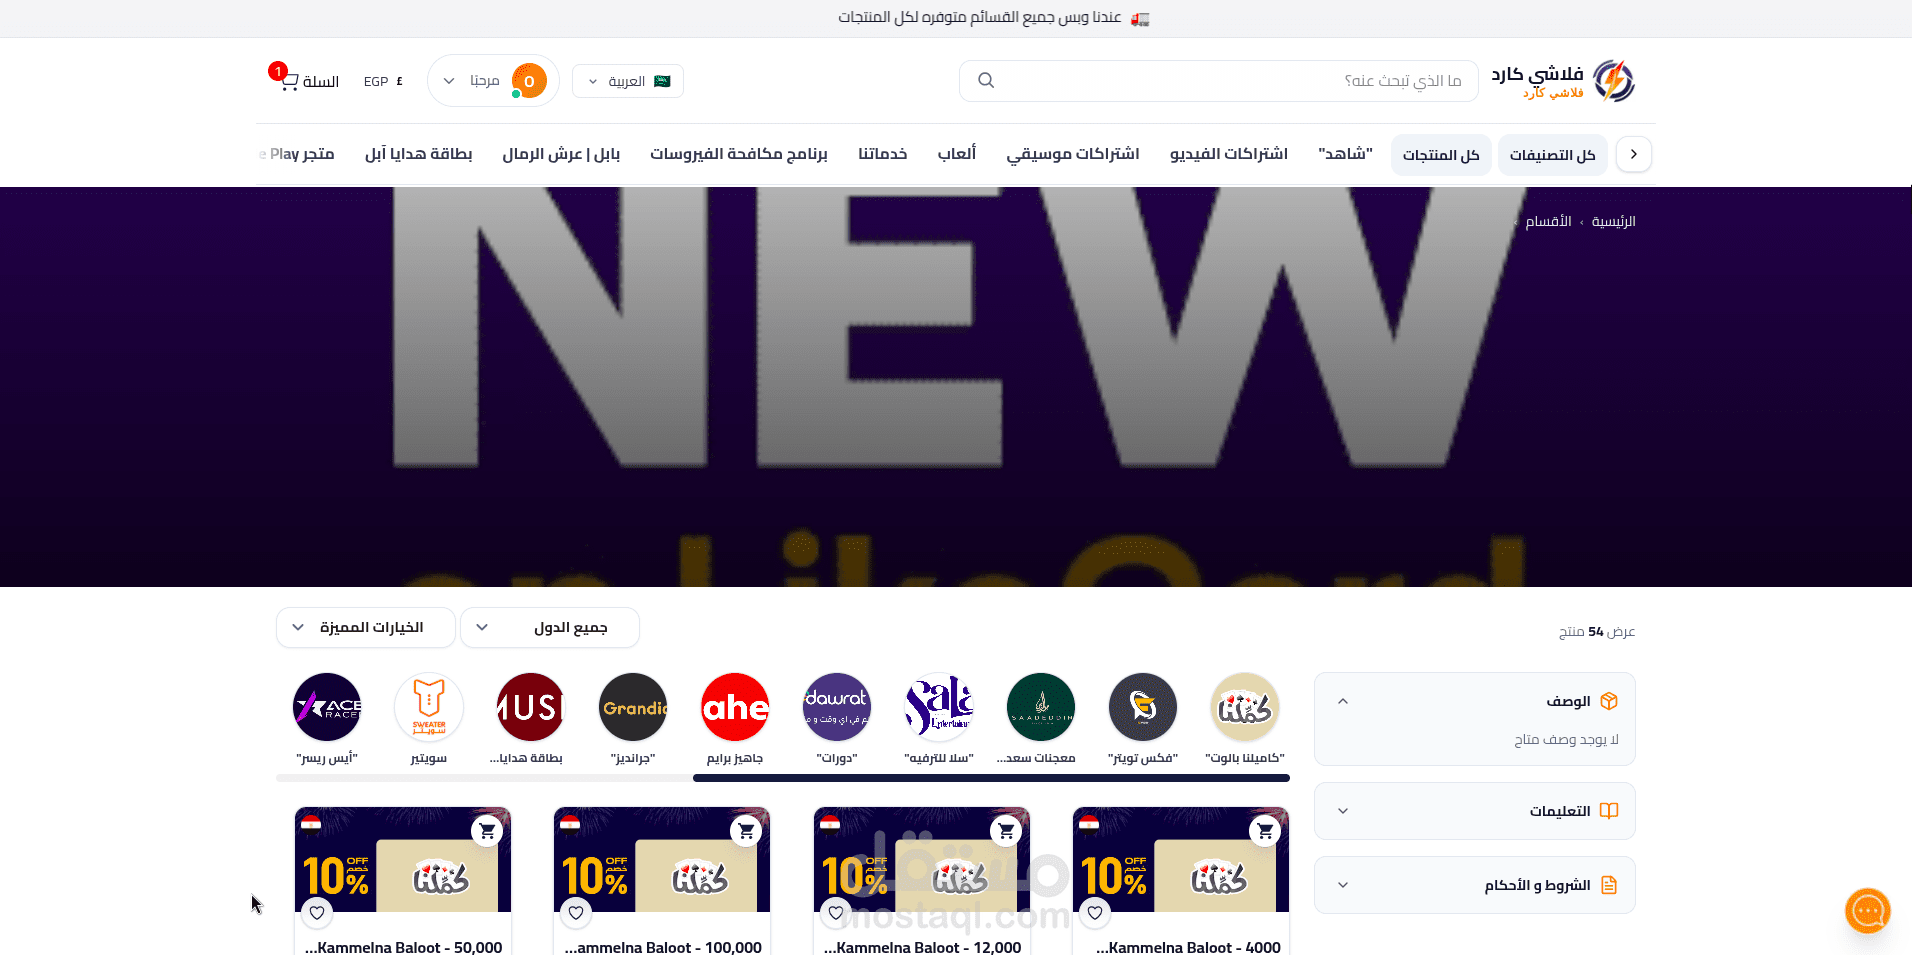Screen dimensions: 1912x955
Task: Add Kammelna Baloot 50,000 to cart
Action: 487,830
